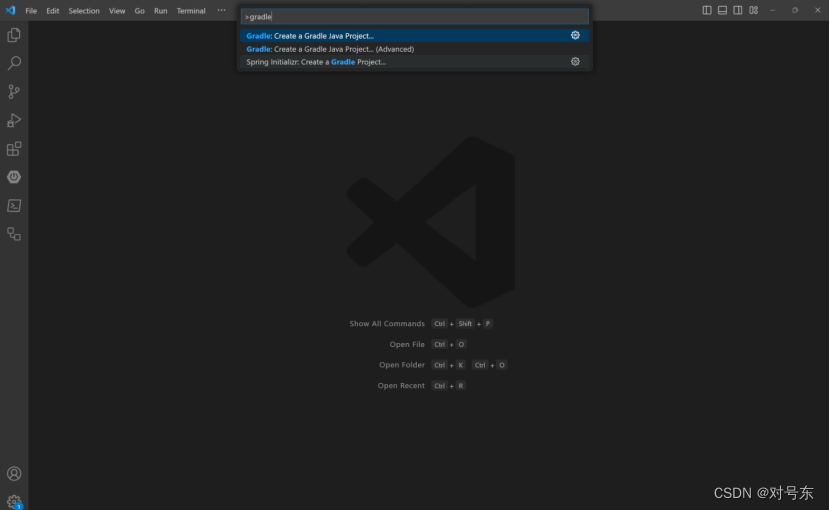The width and height of the screenshot is (830, 510).
Task: Click the Show All Commands shortcut hint
Action: [421, 324]
